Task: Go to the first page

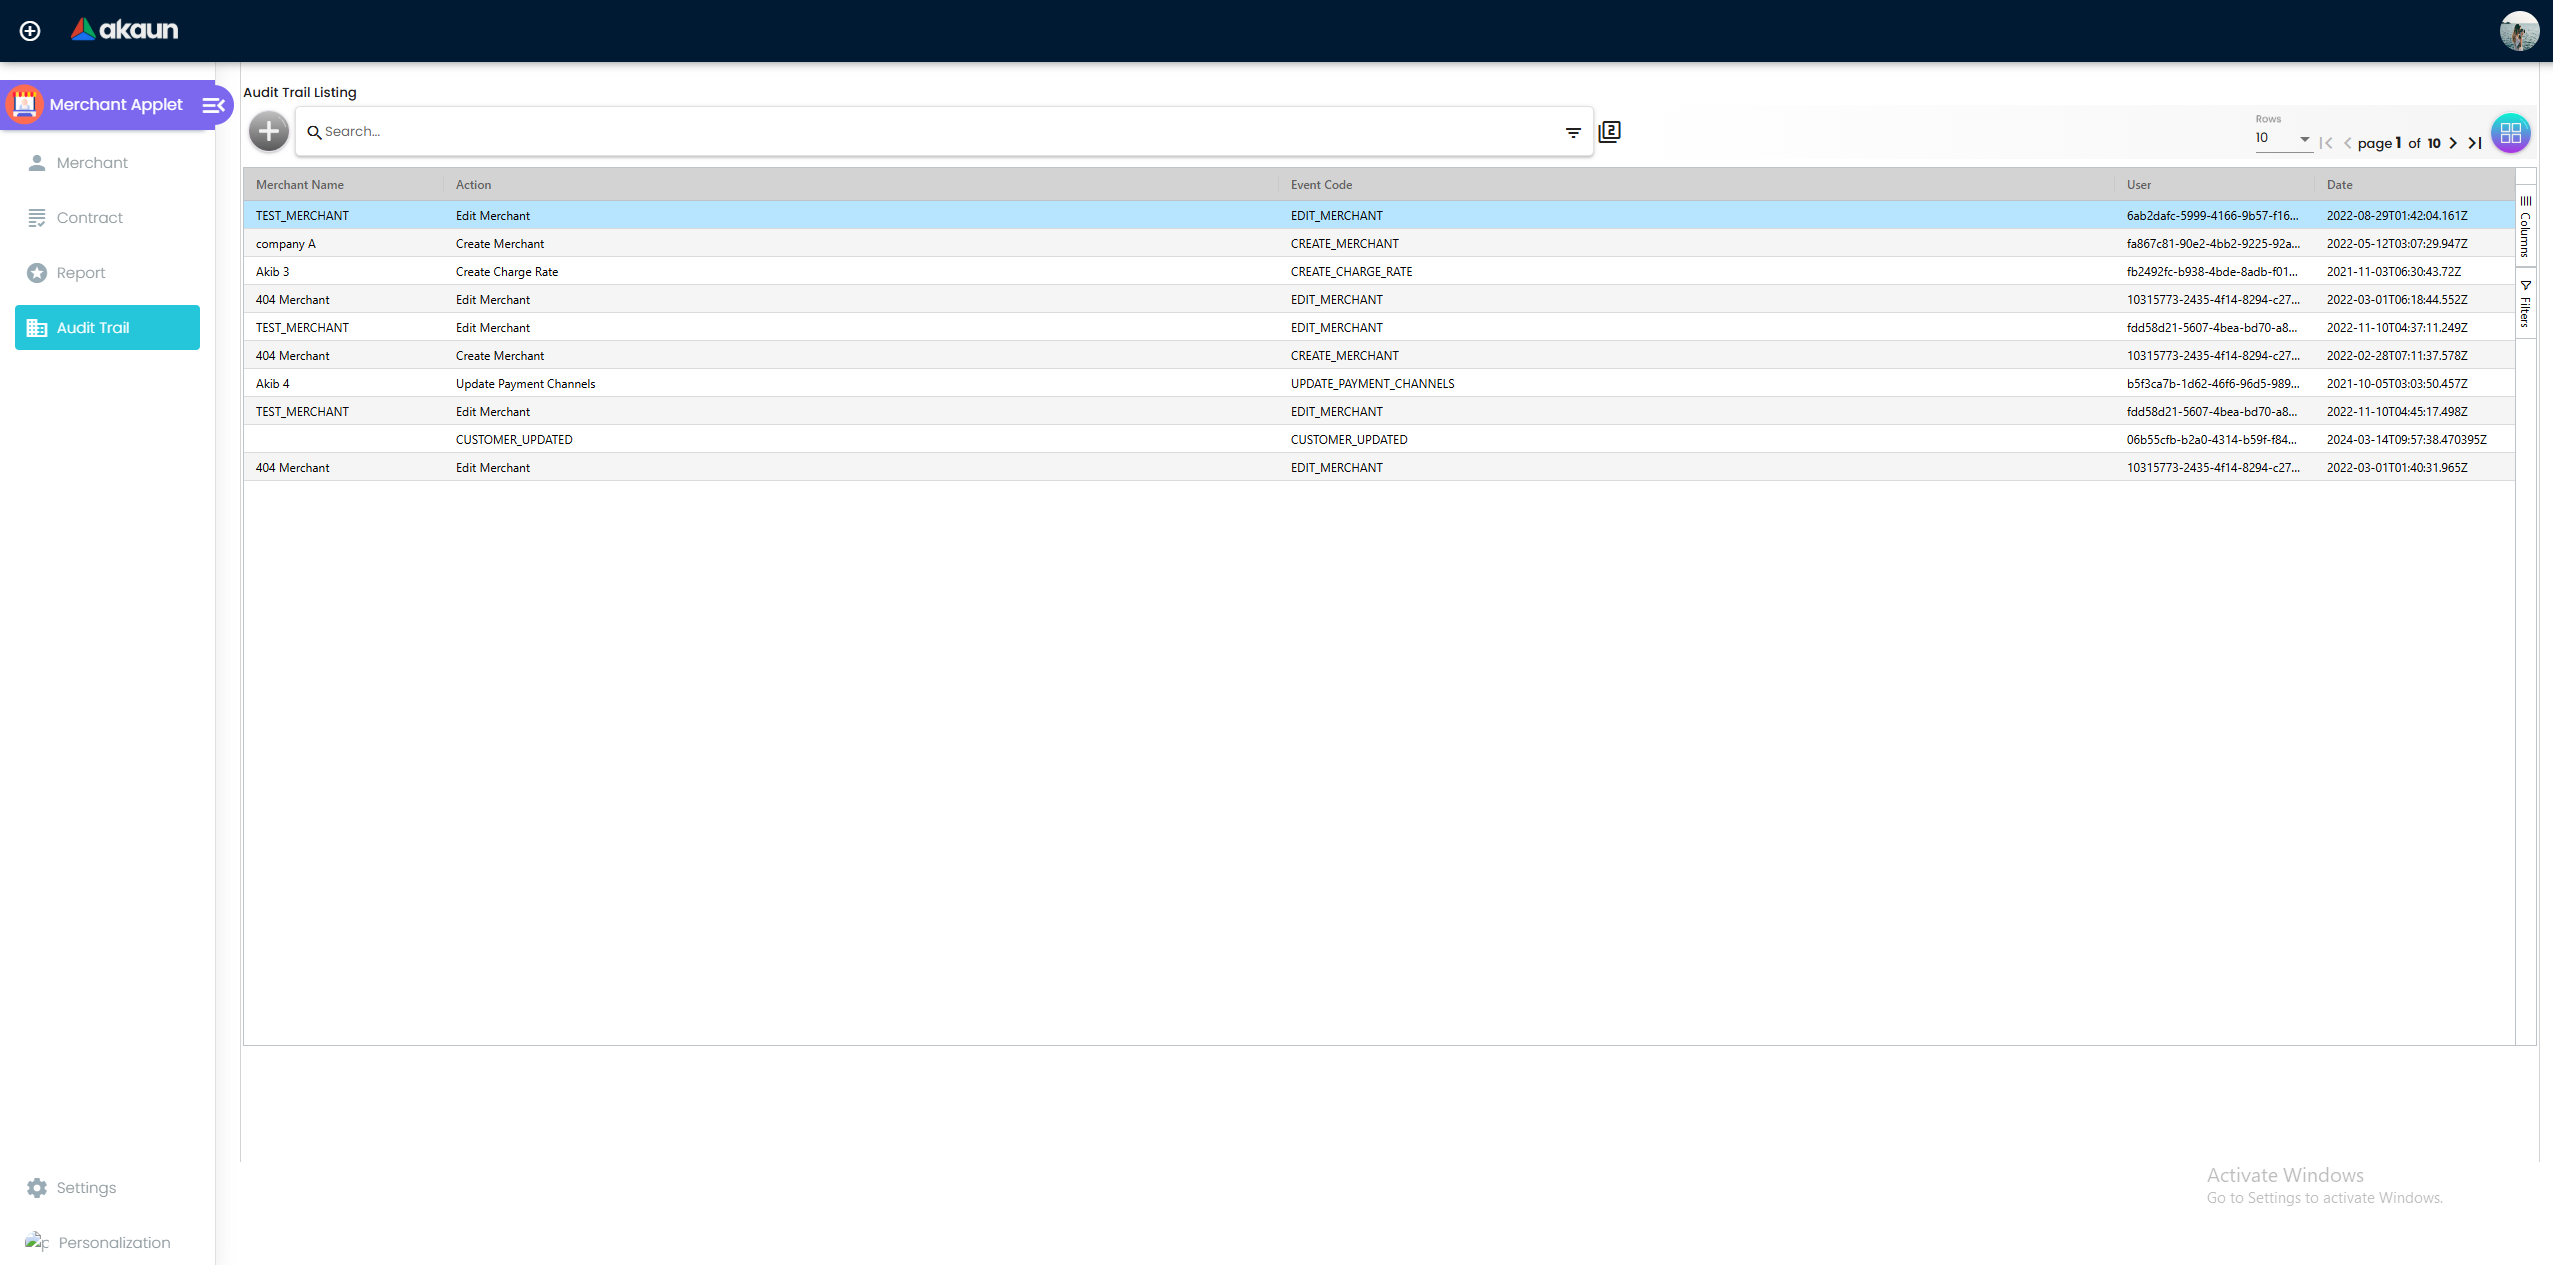Action: pos(2325,144)
